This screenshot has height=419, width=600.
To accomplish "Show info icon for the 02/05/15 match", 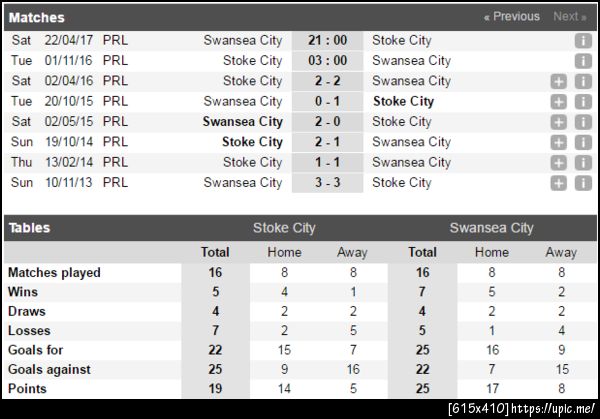I will click(583, 122).
